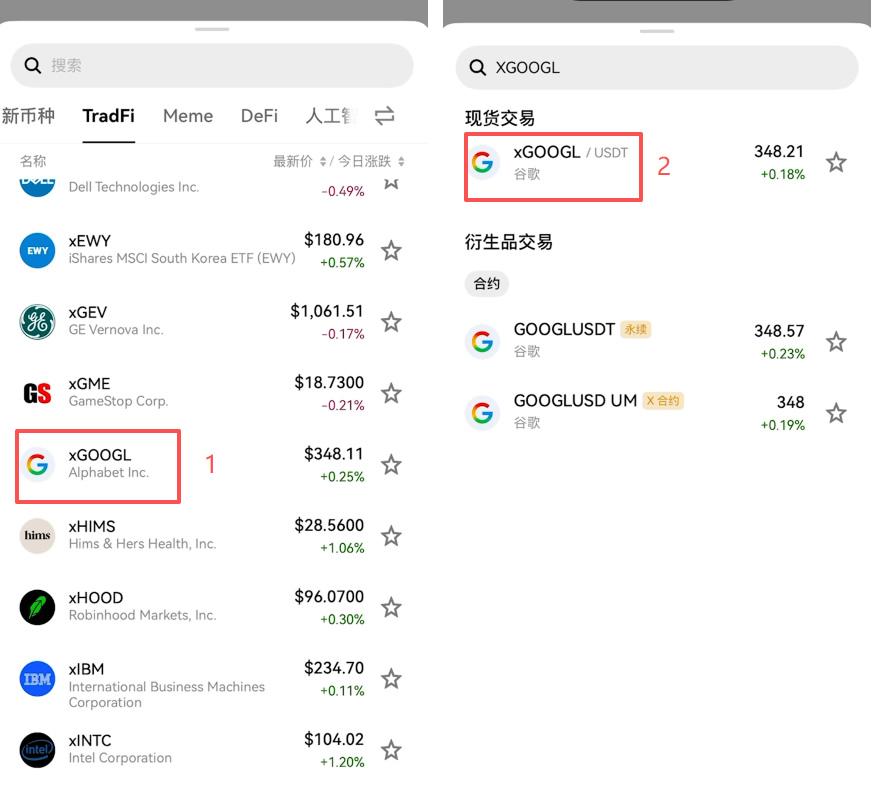
Task: Switch to the 新币种 tab
Action: (28, 116)
